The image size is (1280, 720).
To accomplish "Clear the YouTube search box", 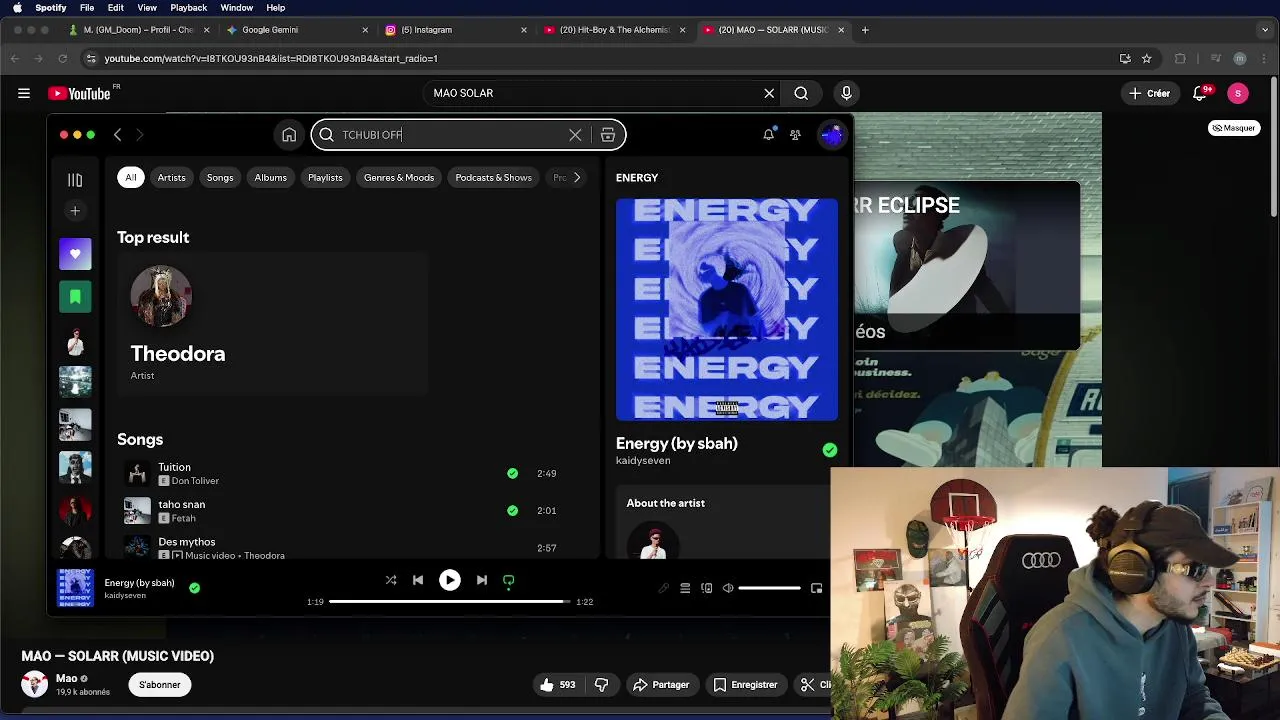I will click(769, 93).
